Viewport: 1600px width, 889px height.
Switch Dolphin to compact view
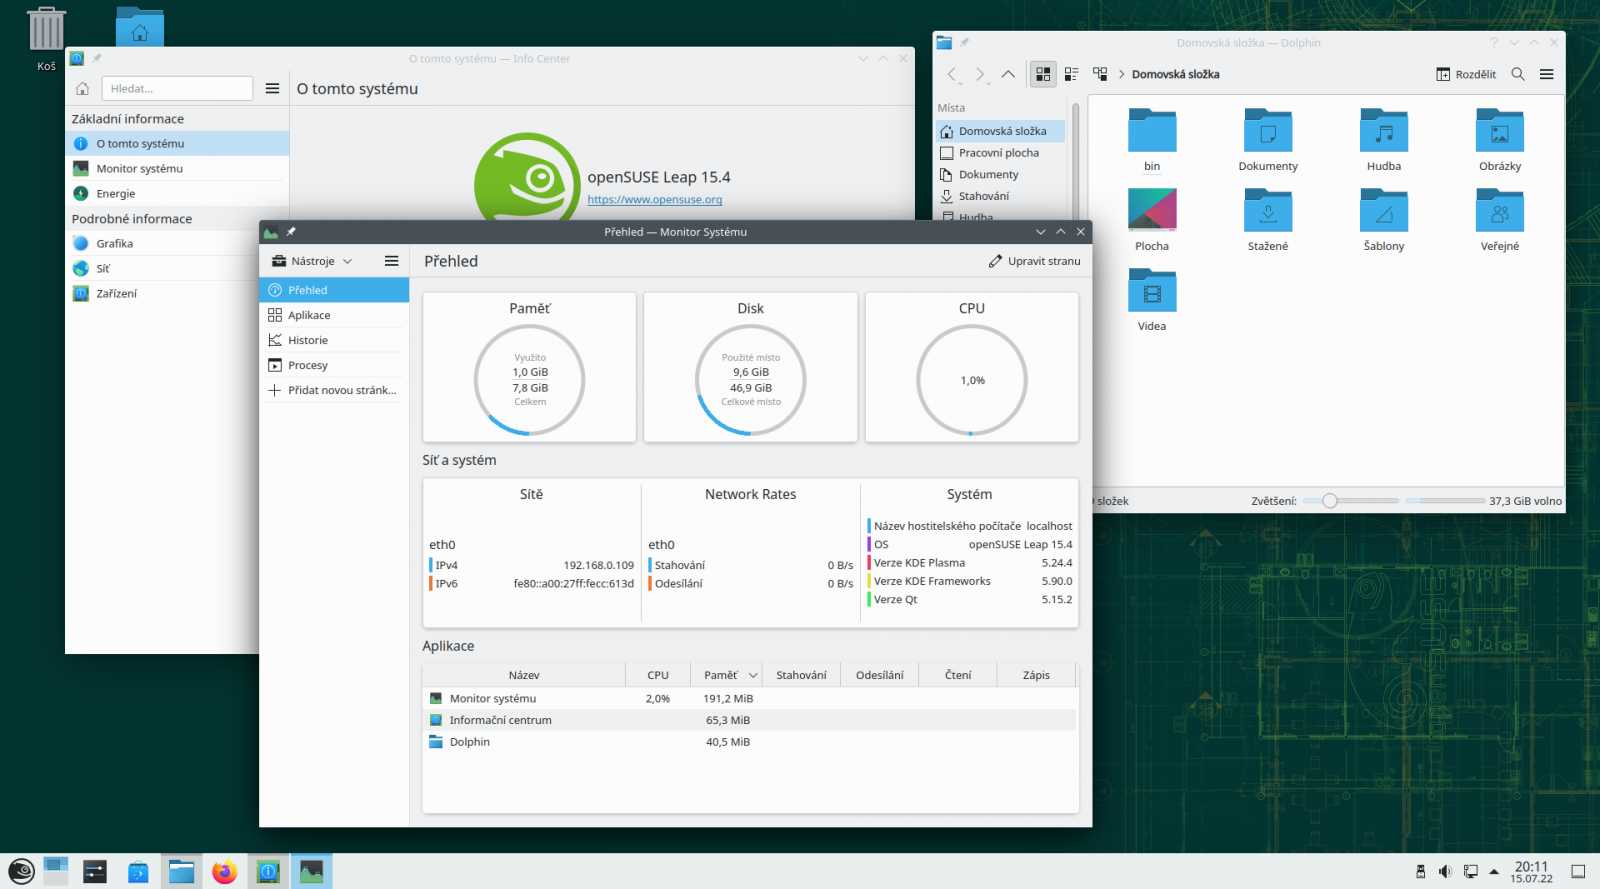click(1071, 74)
